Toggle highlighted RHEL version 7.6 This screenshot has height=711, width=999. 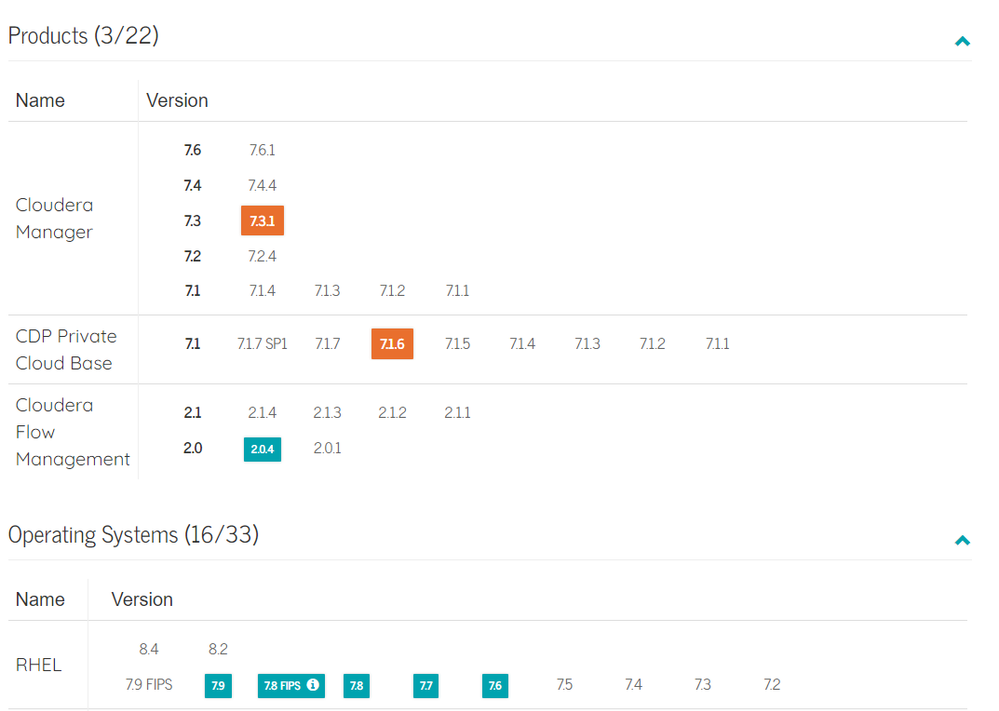(495, 686)
